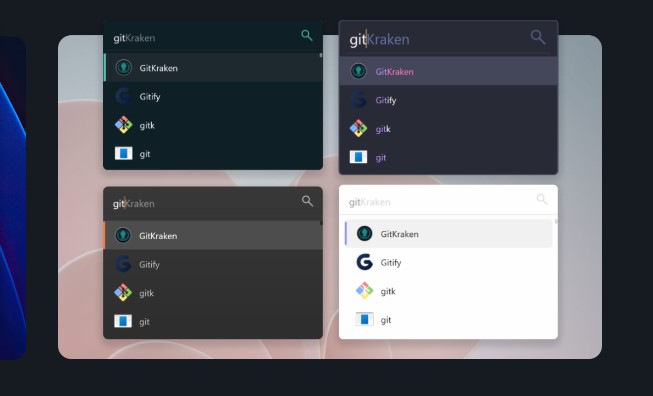Launch the Gitify text in the white launcher
The image size is (653, 396).
(x=391, y=263)
